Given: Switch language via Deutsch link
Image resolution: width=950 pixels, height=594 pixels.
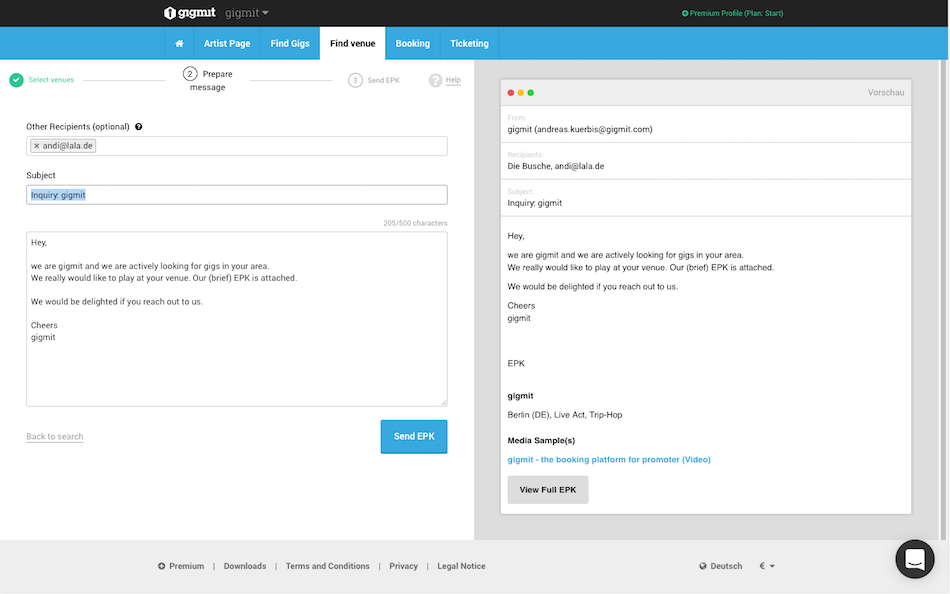Looking at the screenshot, I should pyautogui.click(x=726, y=566).
